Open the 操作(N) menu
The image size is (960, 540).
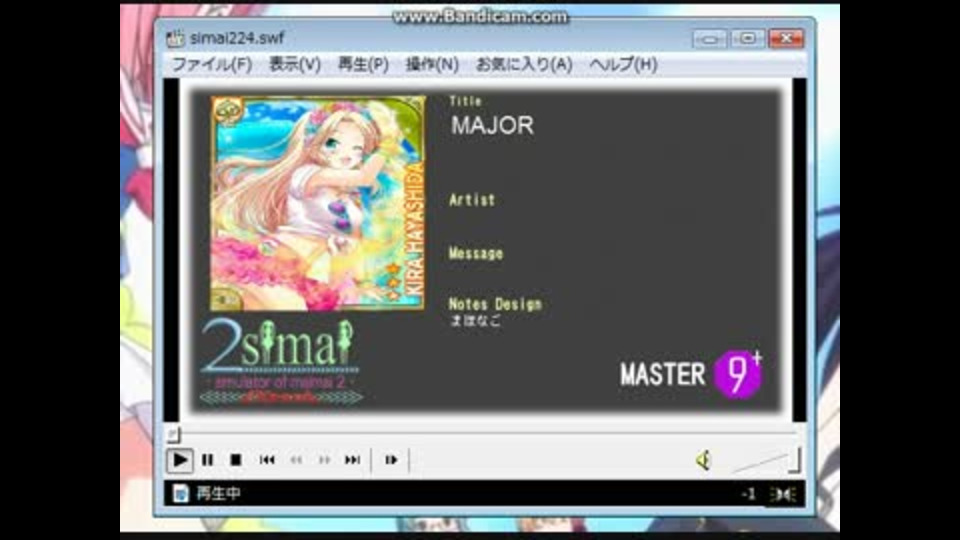(x=432, y=64)
